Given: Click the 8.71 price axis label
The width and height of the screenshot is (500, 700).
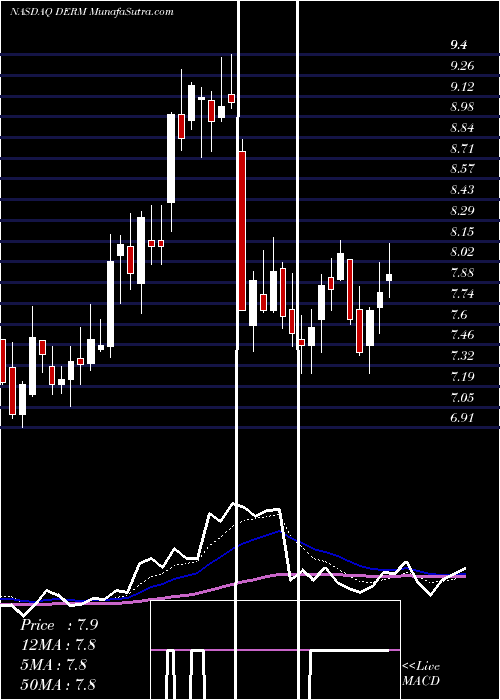Looking at the screenshot, I should pos(462,149).
